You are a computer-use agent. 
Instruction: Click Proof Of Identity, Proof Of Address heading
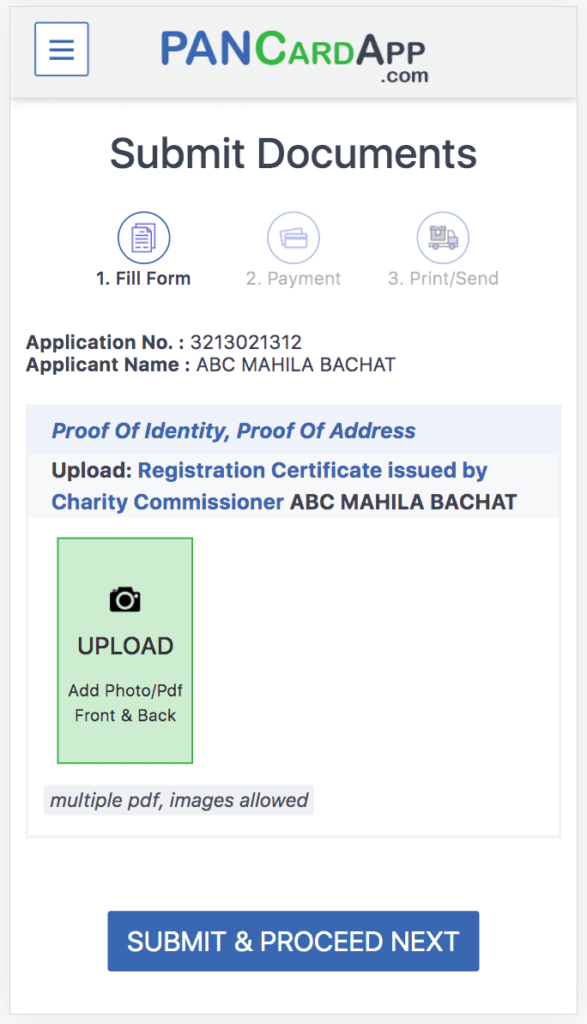[x=234, y=431]
